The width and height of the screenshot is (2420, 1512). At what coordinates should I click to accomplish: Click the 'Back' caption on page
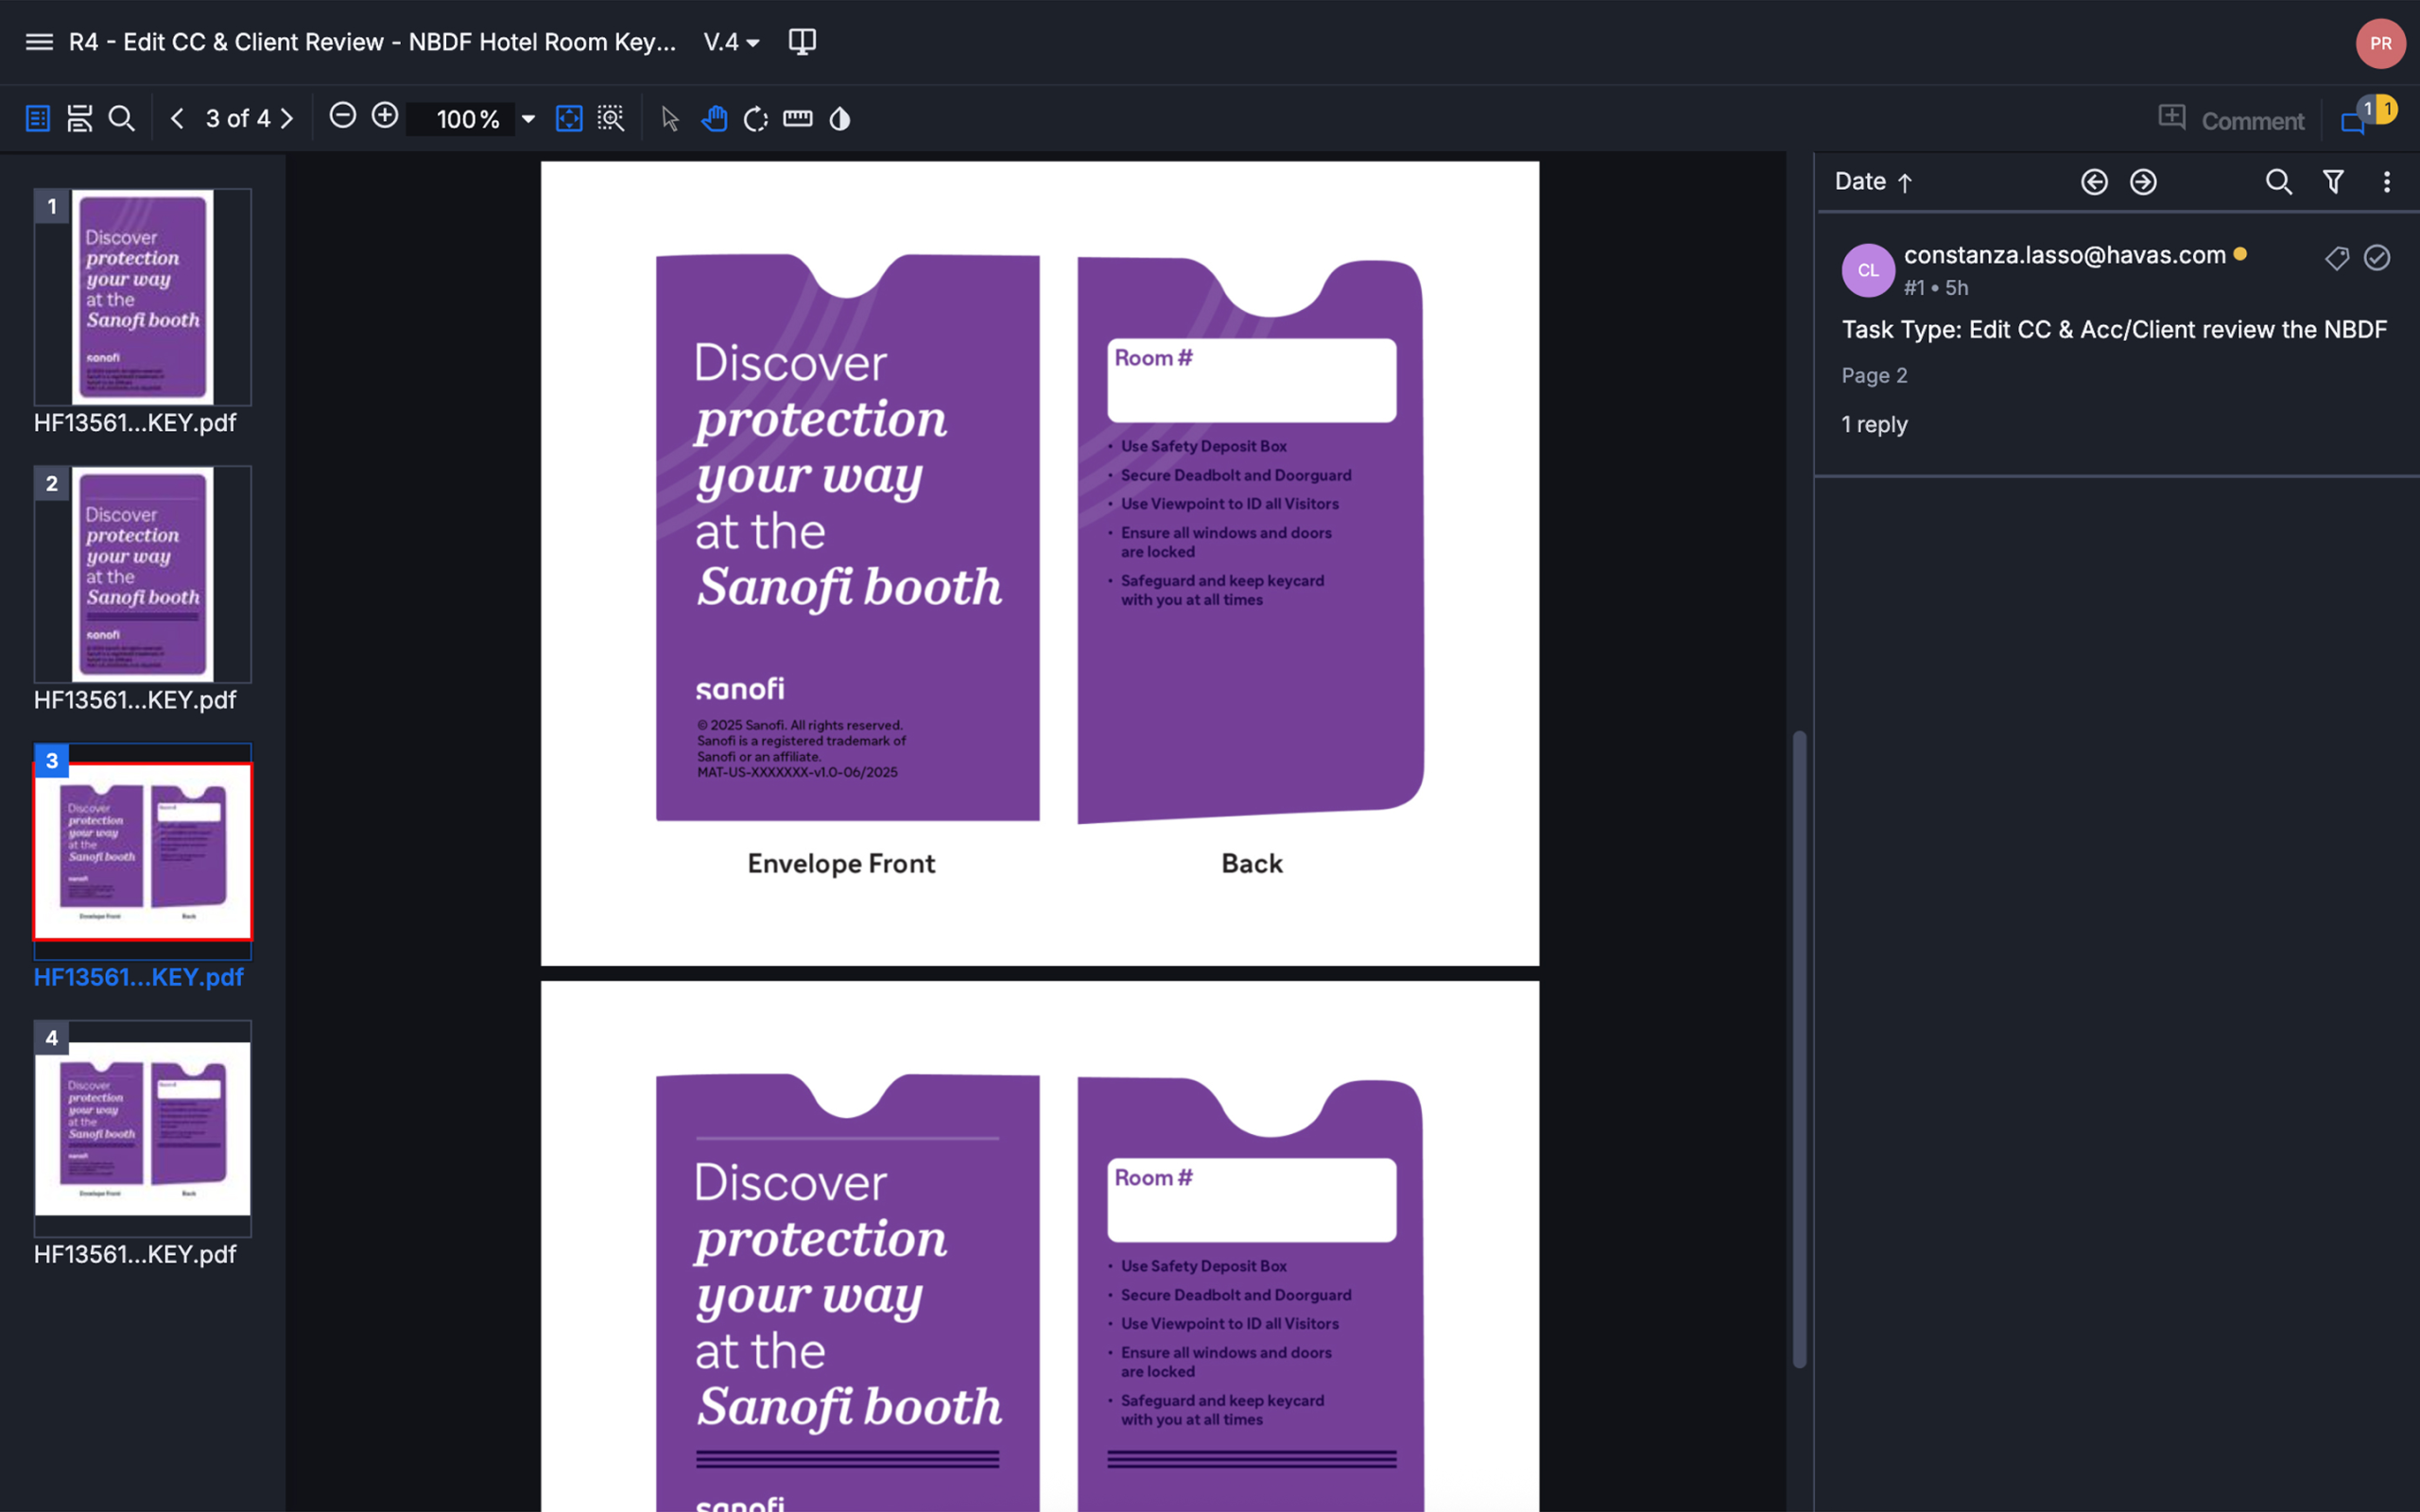(x=1251, y=864)
